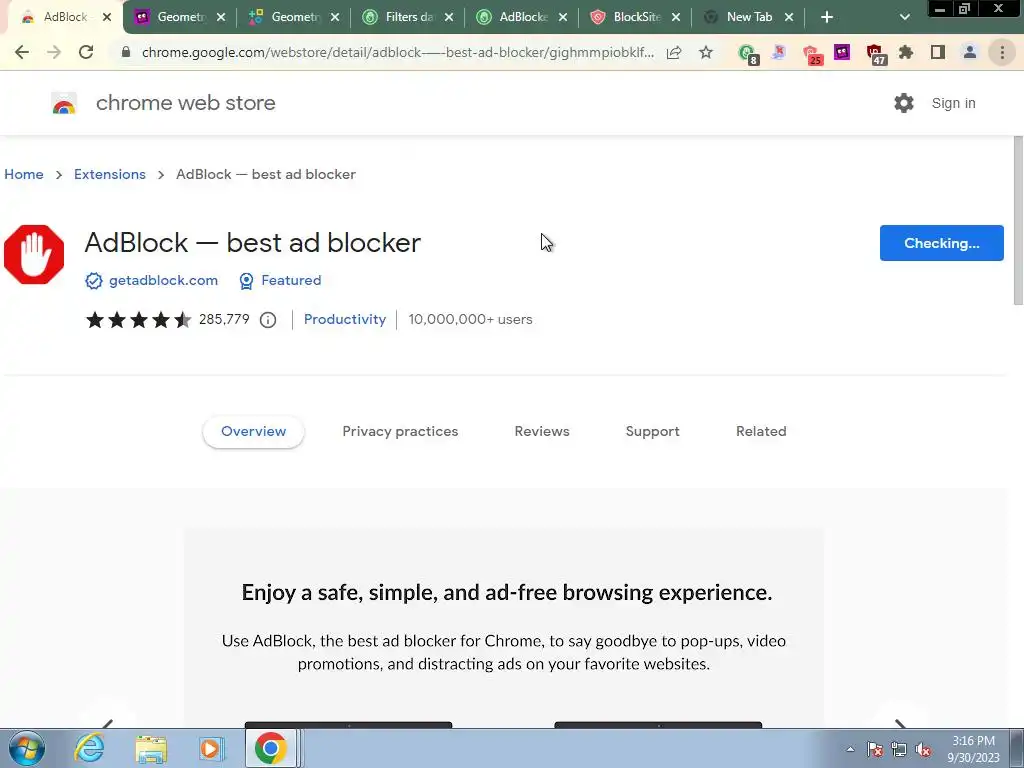Click the 10,000,000+ users text
Screen dimensions: 1024x768
pos(470,320)
